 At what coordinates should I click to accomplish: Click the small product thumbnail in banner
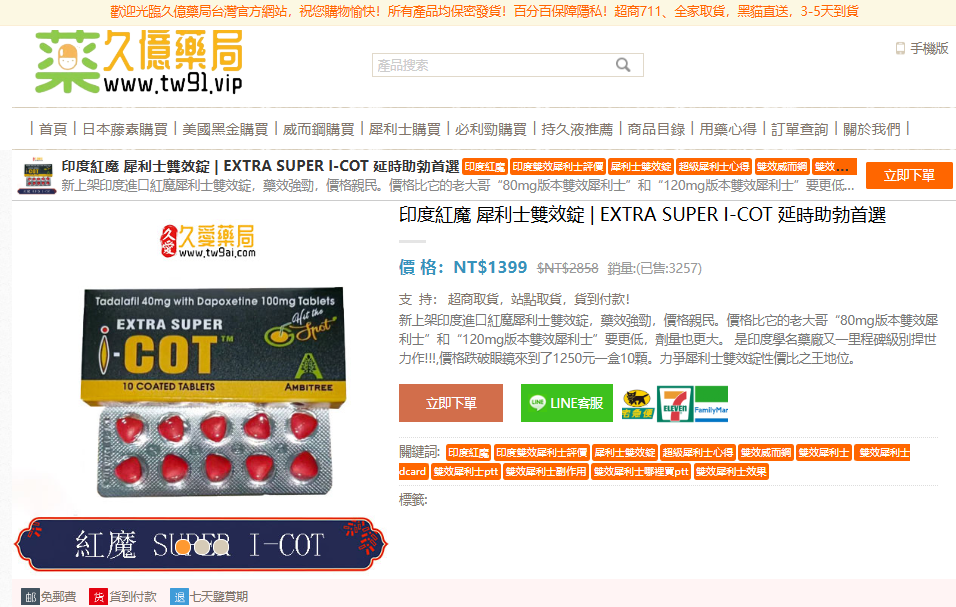point(37,175)
